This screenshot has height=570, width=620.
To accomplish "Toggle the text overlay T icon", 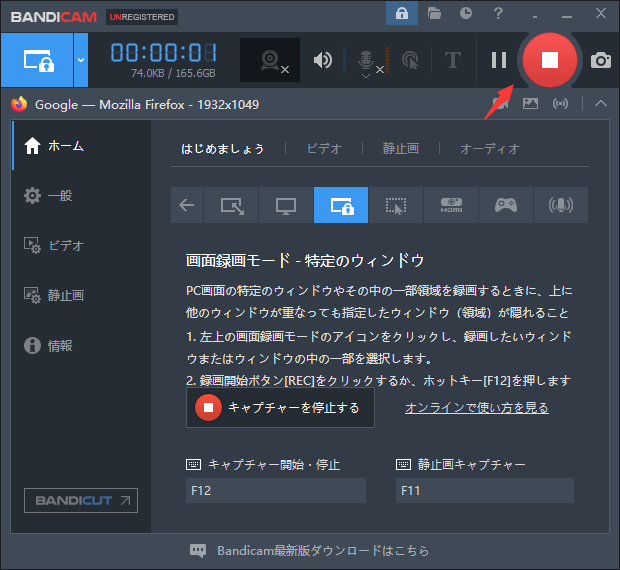I will [x=453, y=60].
